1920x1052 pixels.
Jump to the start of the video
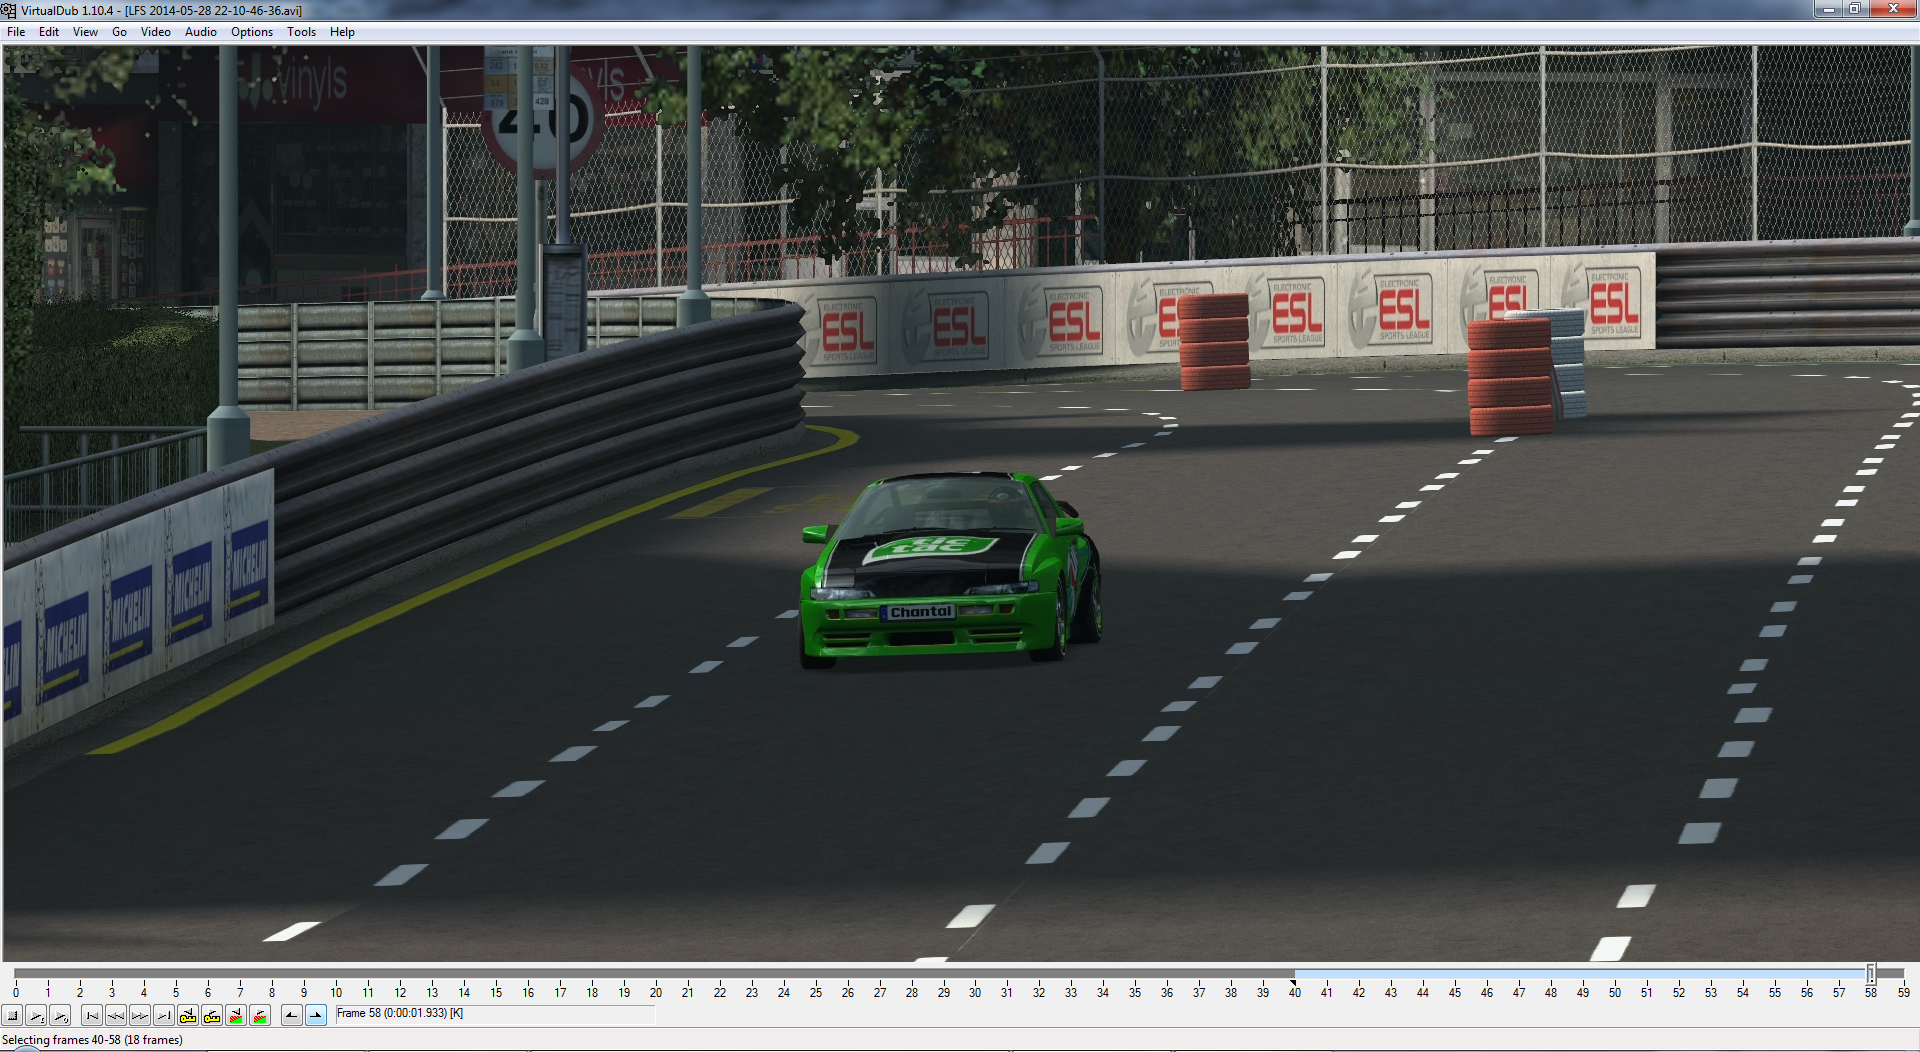pos(92,1016)
